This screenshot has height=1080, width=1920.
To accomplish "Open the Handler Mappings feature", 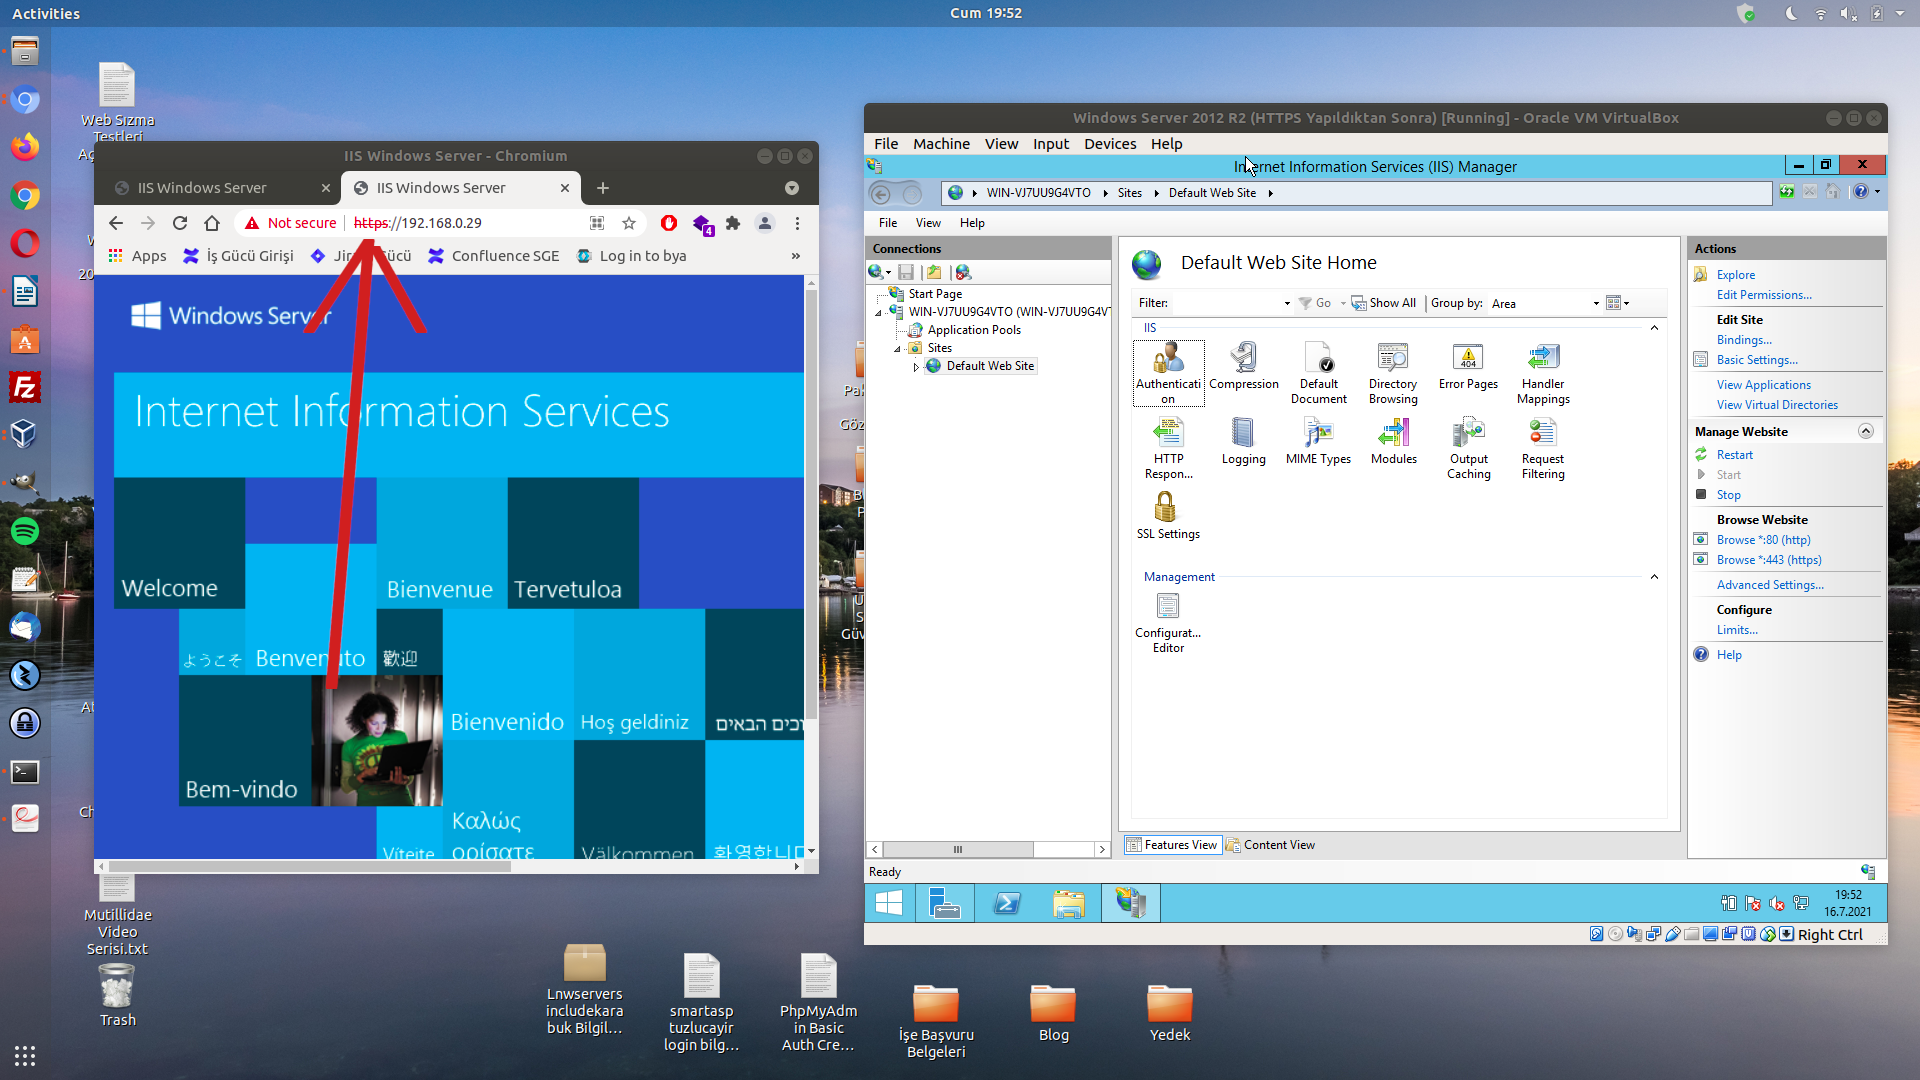I will [1543, 372].
